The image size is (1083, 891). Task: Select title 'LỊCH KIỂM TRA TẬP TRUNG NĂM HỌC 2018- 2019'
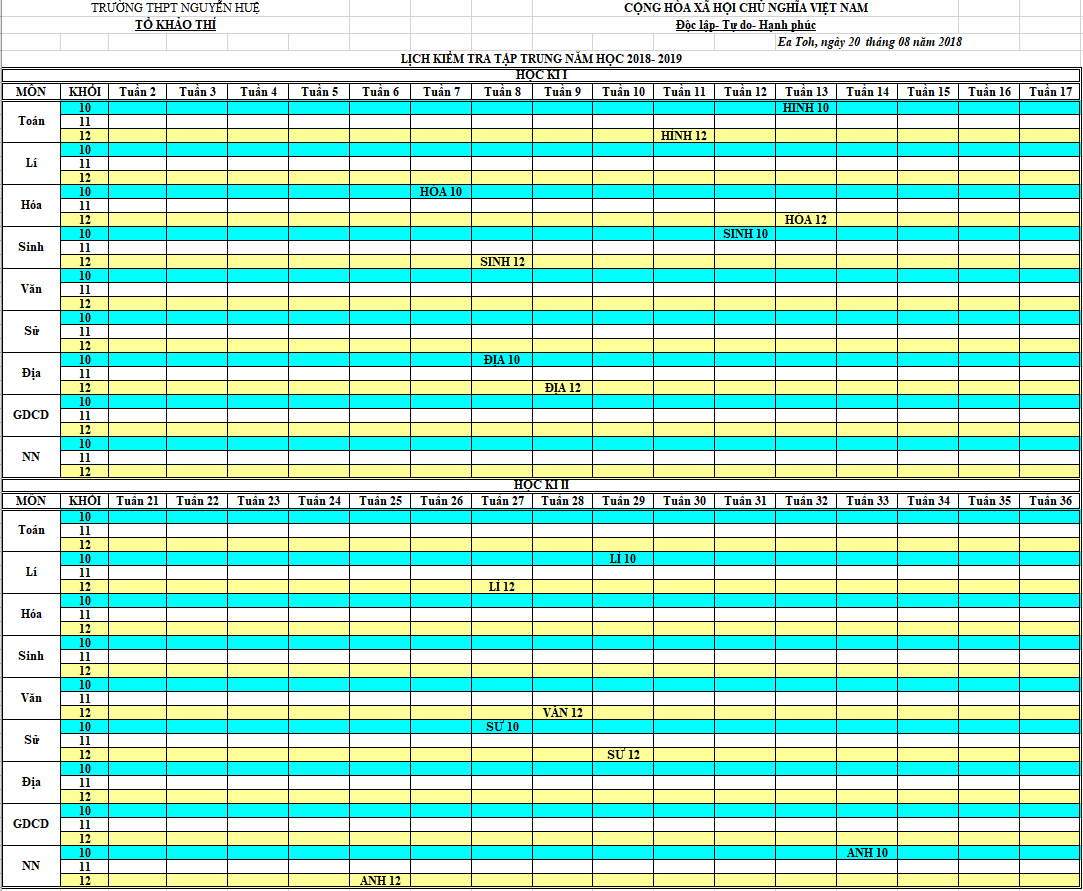pyautogui.click(x=541, y=59)
